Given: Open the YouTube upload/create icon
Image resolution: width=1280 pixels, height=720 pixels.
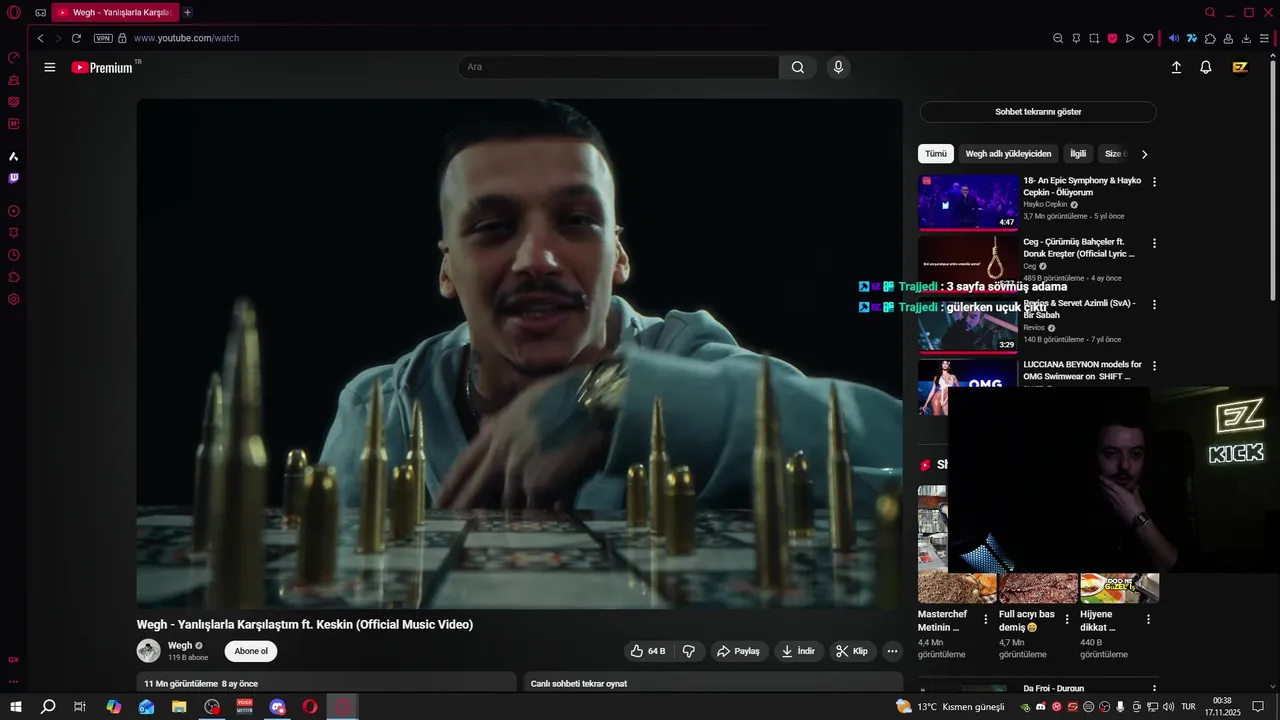Looking at the screenshot, I should coord(1176,67).
